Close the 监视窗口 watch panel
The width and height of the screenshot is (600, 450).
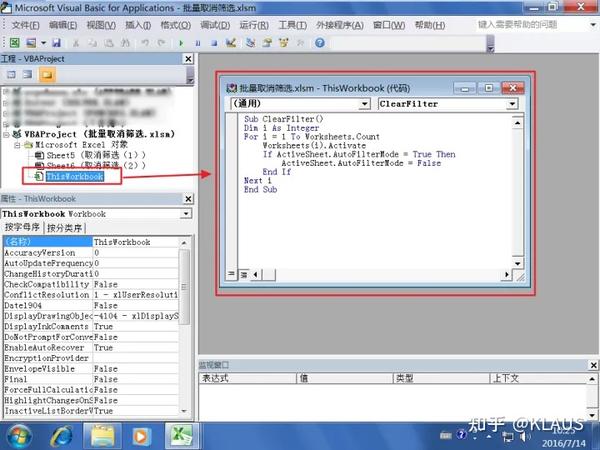click(x=593, y=365)
